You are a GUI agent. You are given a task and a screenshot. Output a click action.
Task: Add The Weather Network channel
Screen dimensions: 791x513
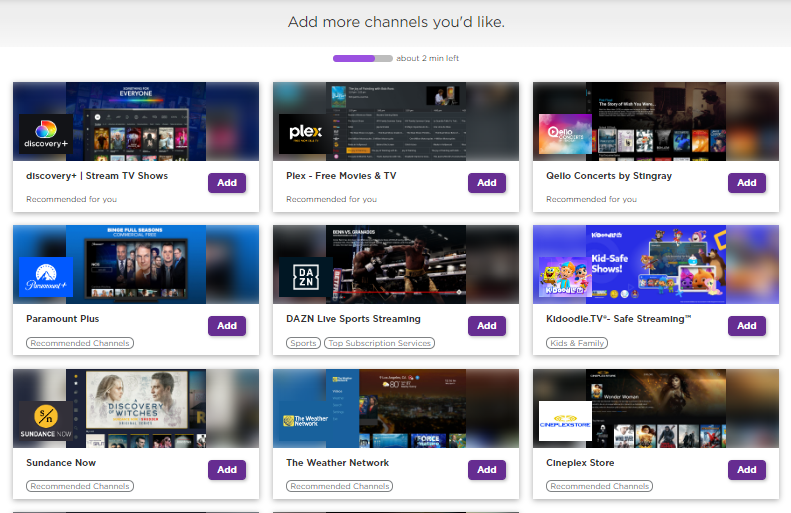pos(487,470)
